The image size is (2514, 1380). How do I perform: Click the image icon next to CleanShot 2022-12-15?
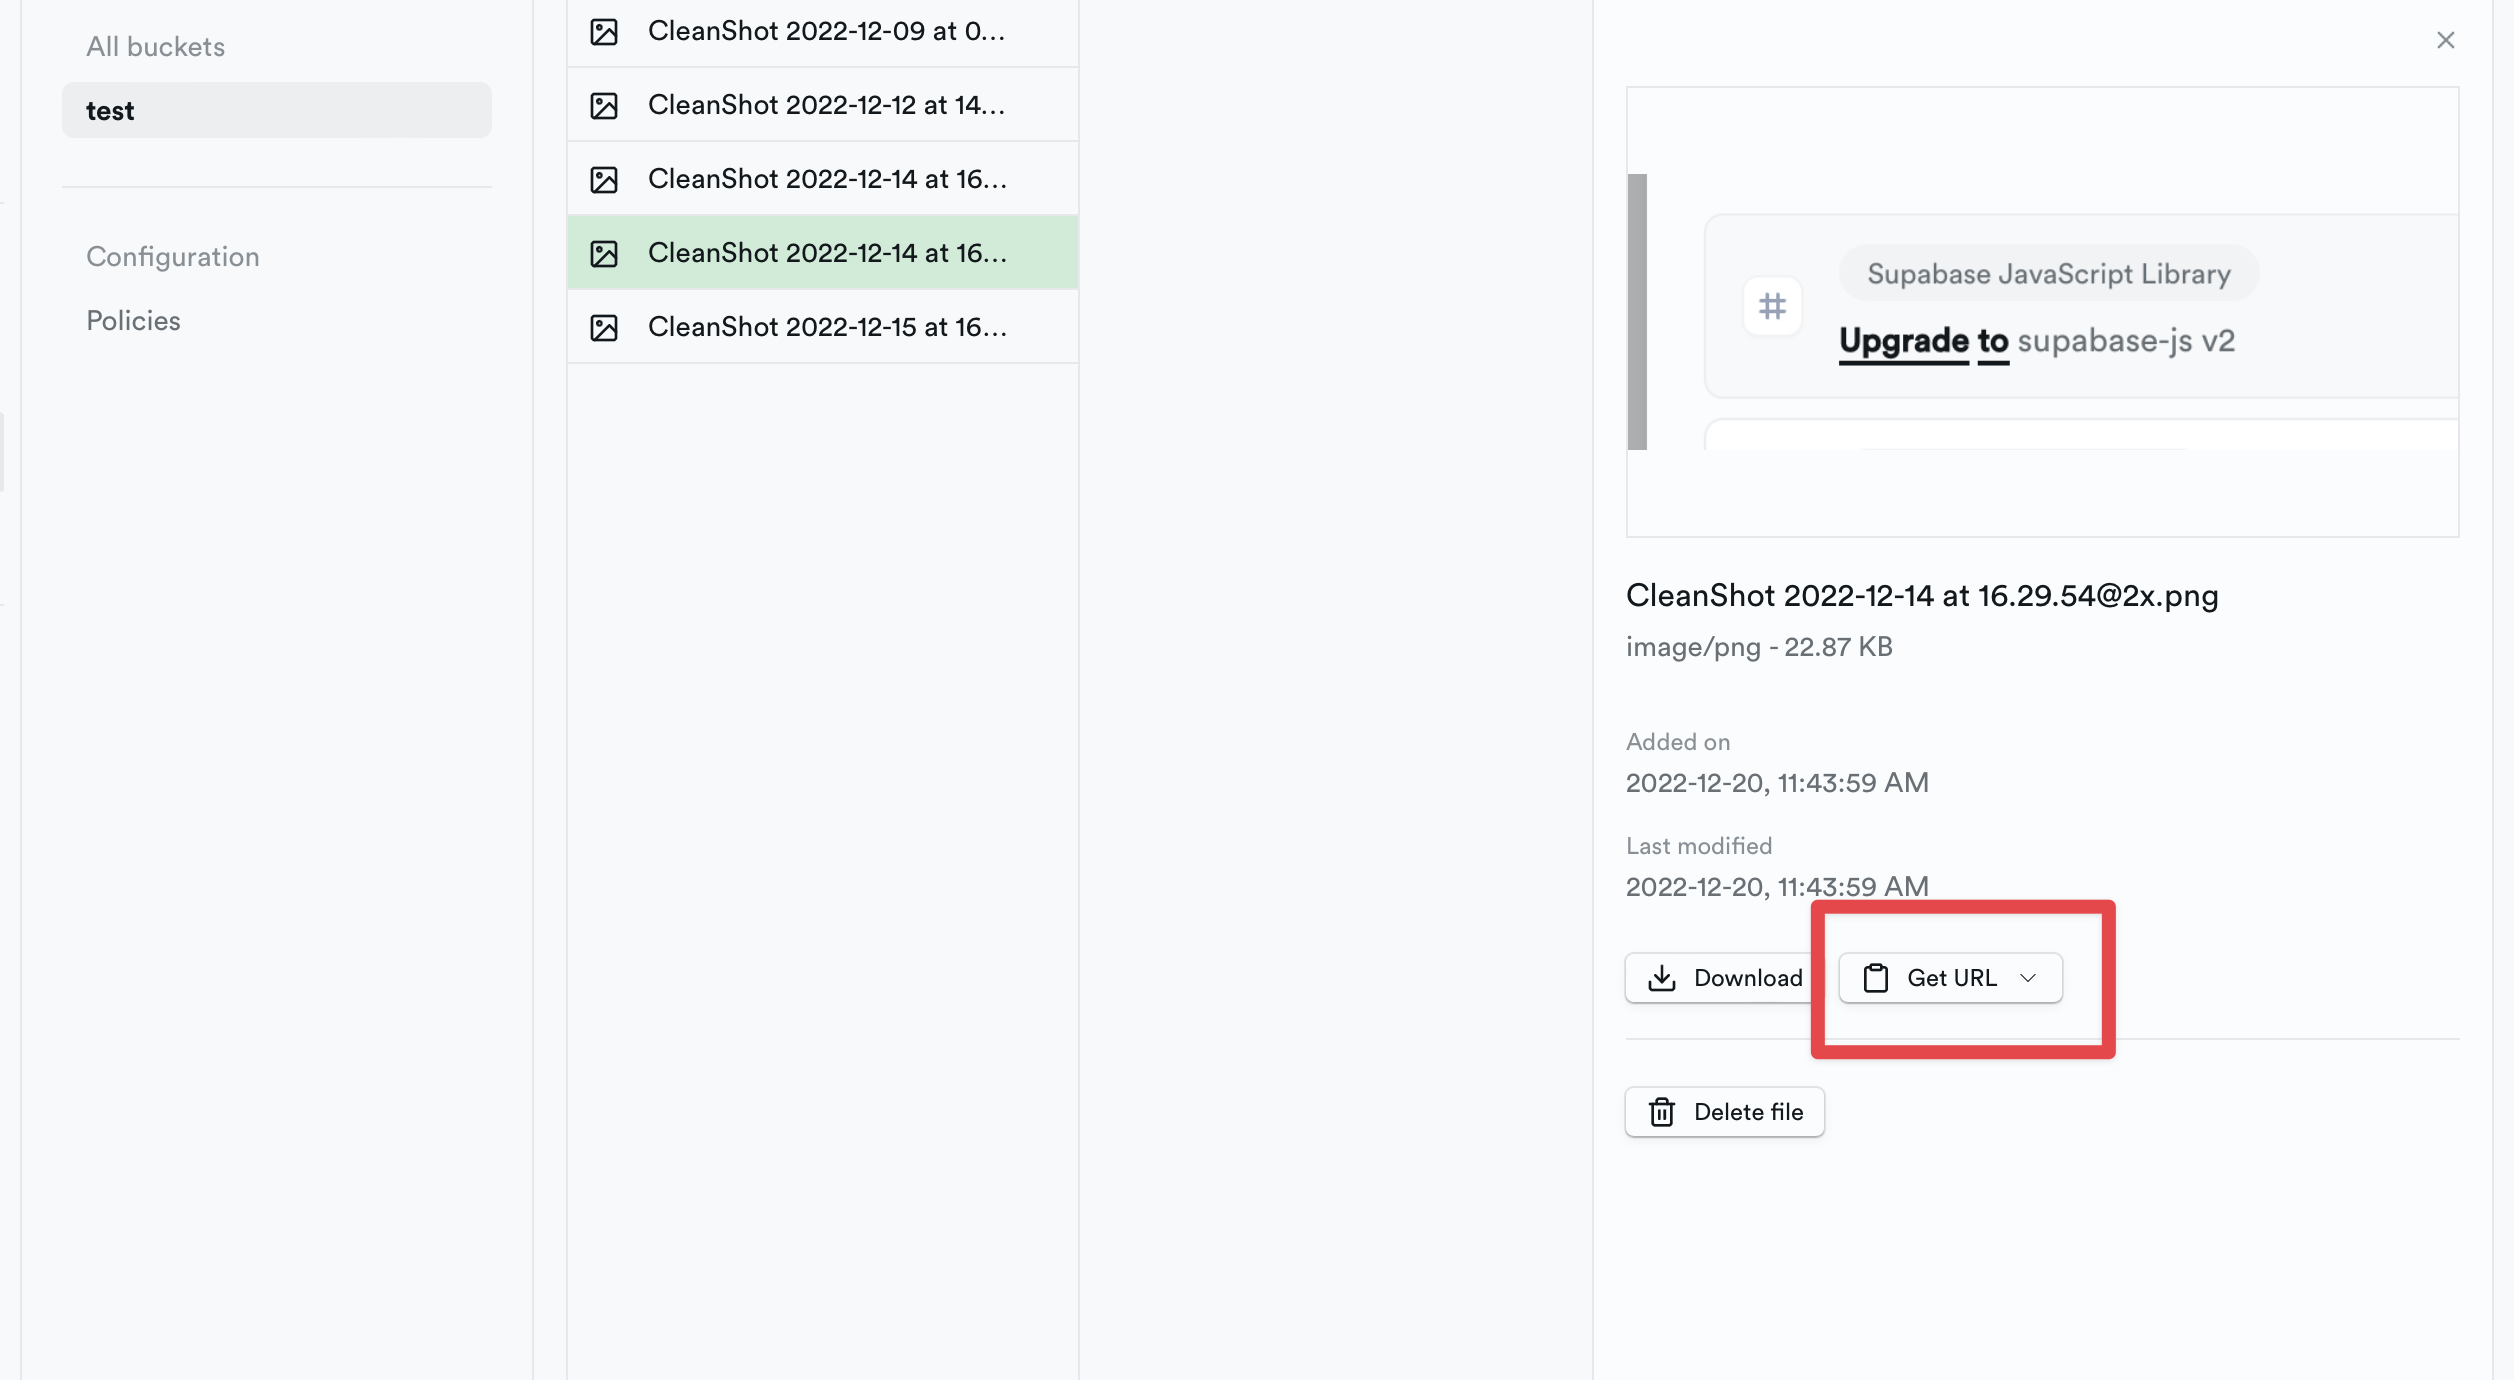604,326
